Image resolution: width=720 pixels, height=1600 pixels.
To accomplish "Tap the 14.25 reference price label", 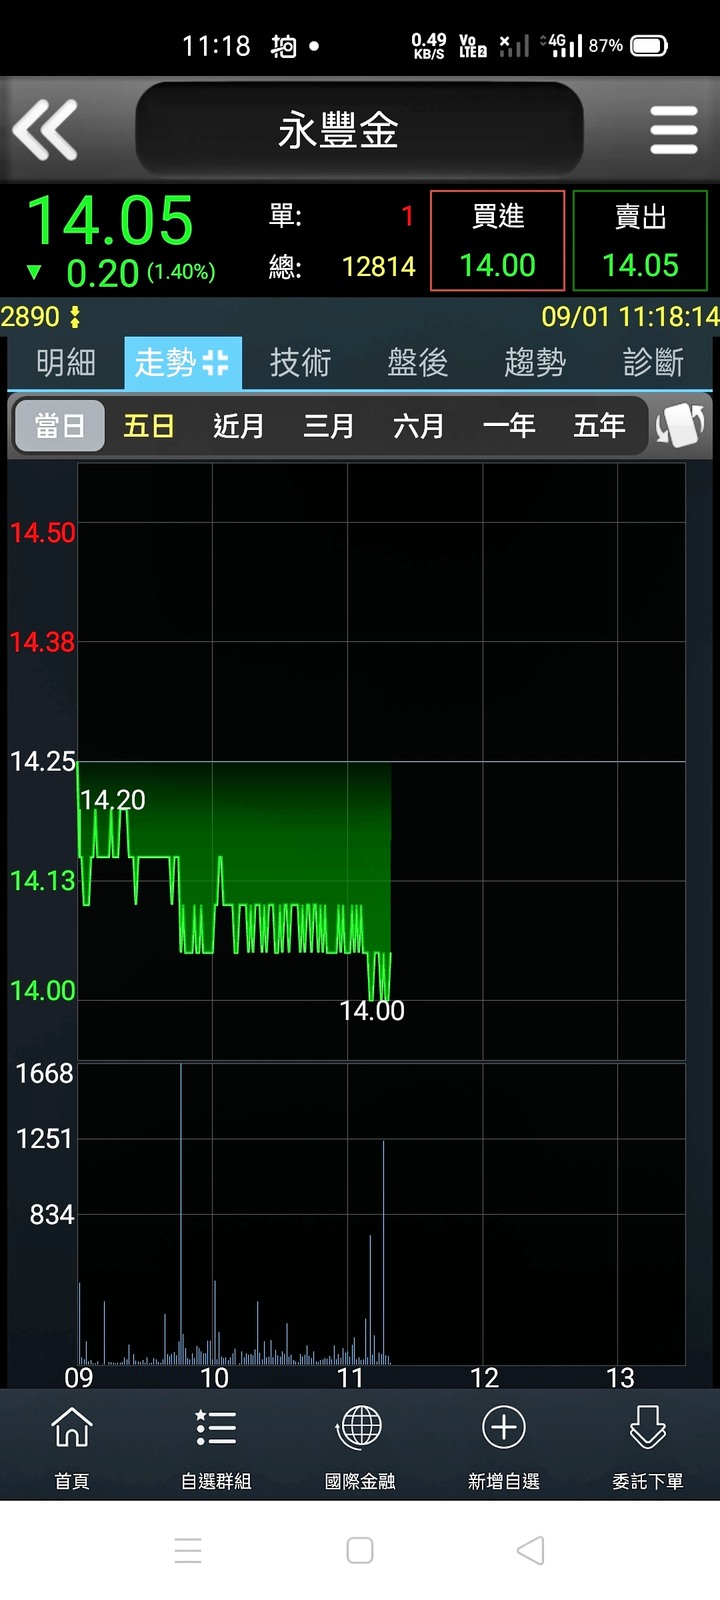I will click(42, 762).
